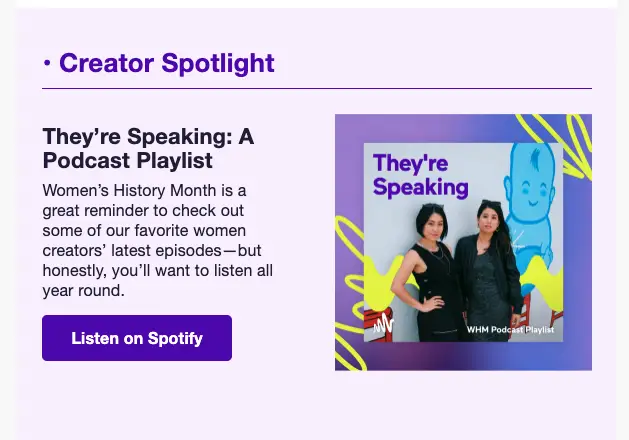Click the woman wearing black jacket
This screenshot has height=440, width=629.
(x=490, y=271)
